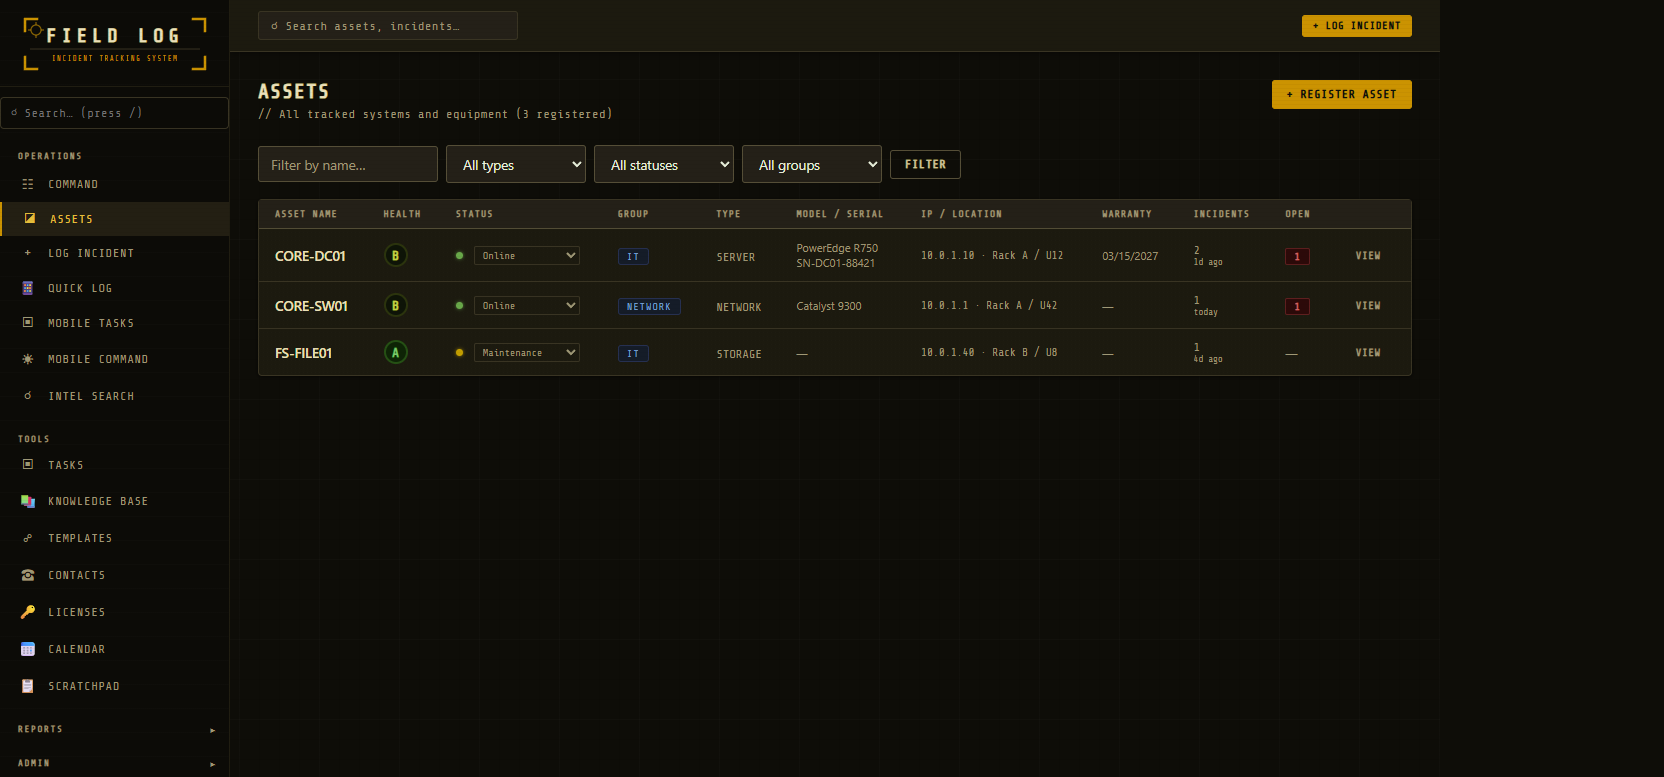This screenshot has width=1664, height=777.
Task: Click the Command grid icon in sidebar
Action: click(x=28, y=184)
